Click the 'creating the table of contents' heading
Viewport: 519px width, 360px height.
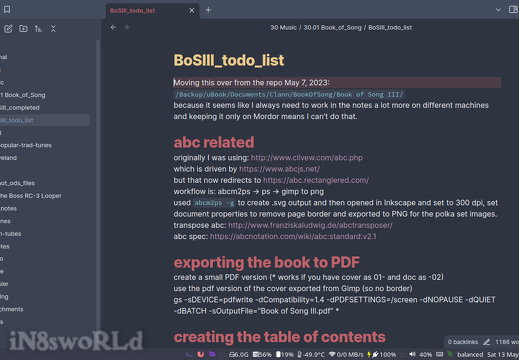279,337
